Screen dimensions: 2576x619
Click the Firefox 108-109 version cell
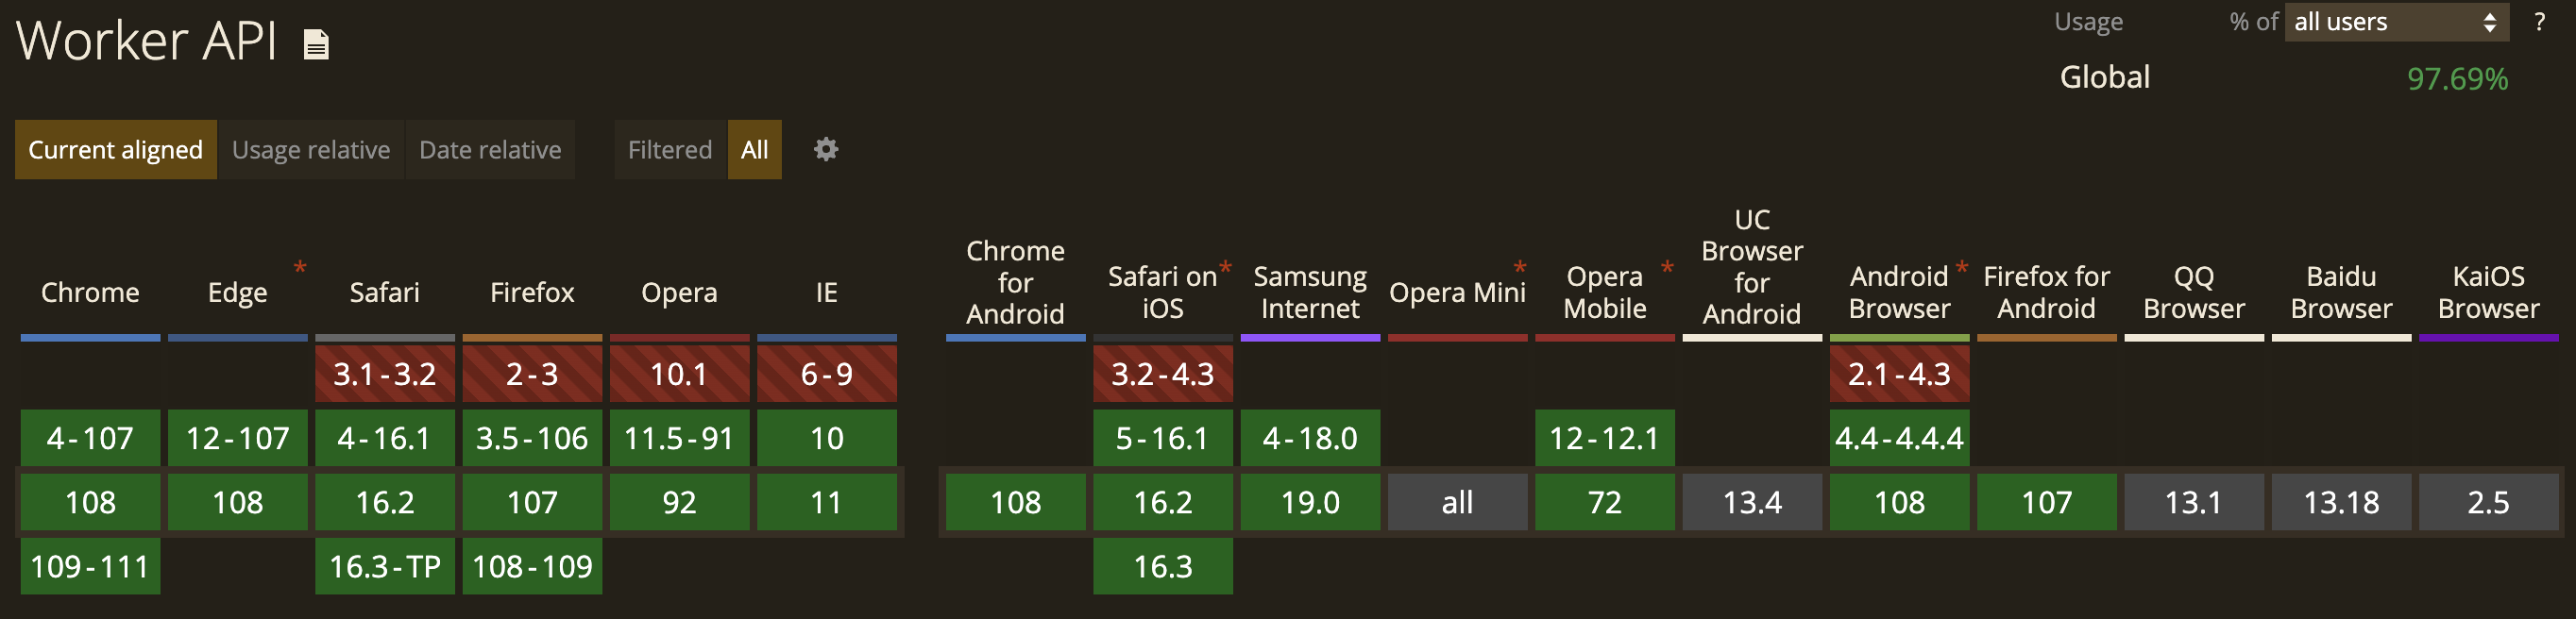(x=532, y=567)
